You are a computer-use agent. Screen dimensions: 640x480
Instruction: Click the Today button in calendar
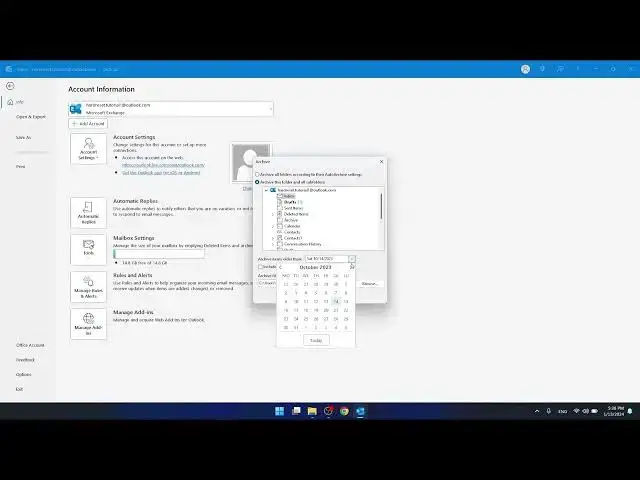point(316,340)
